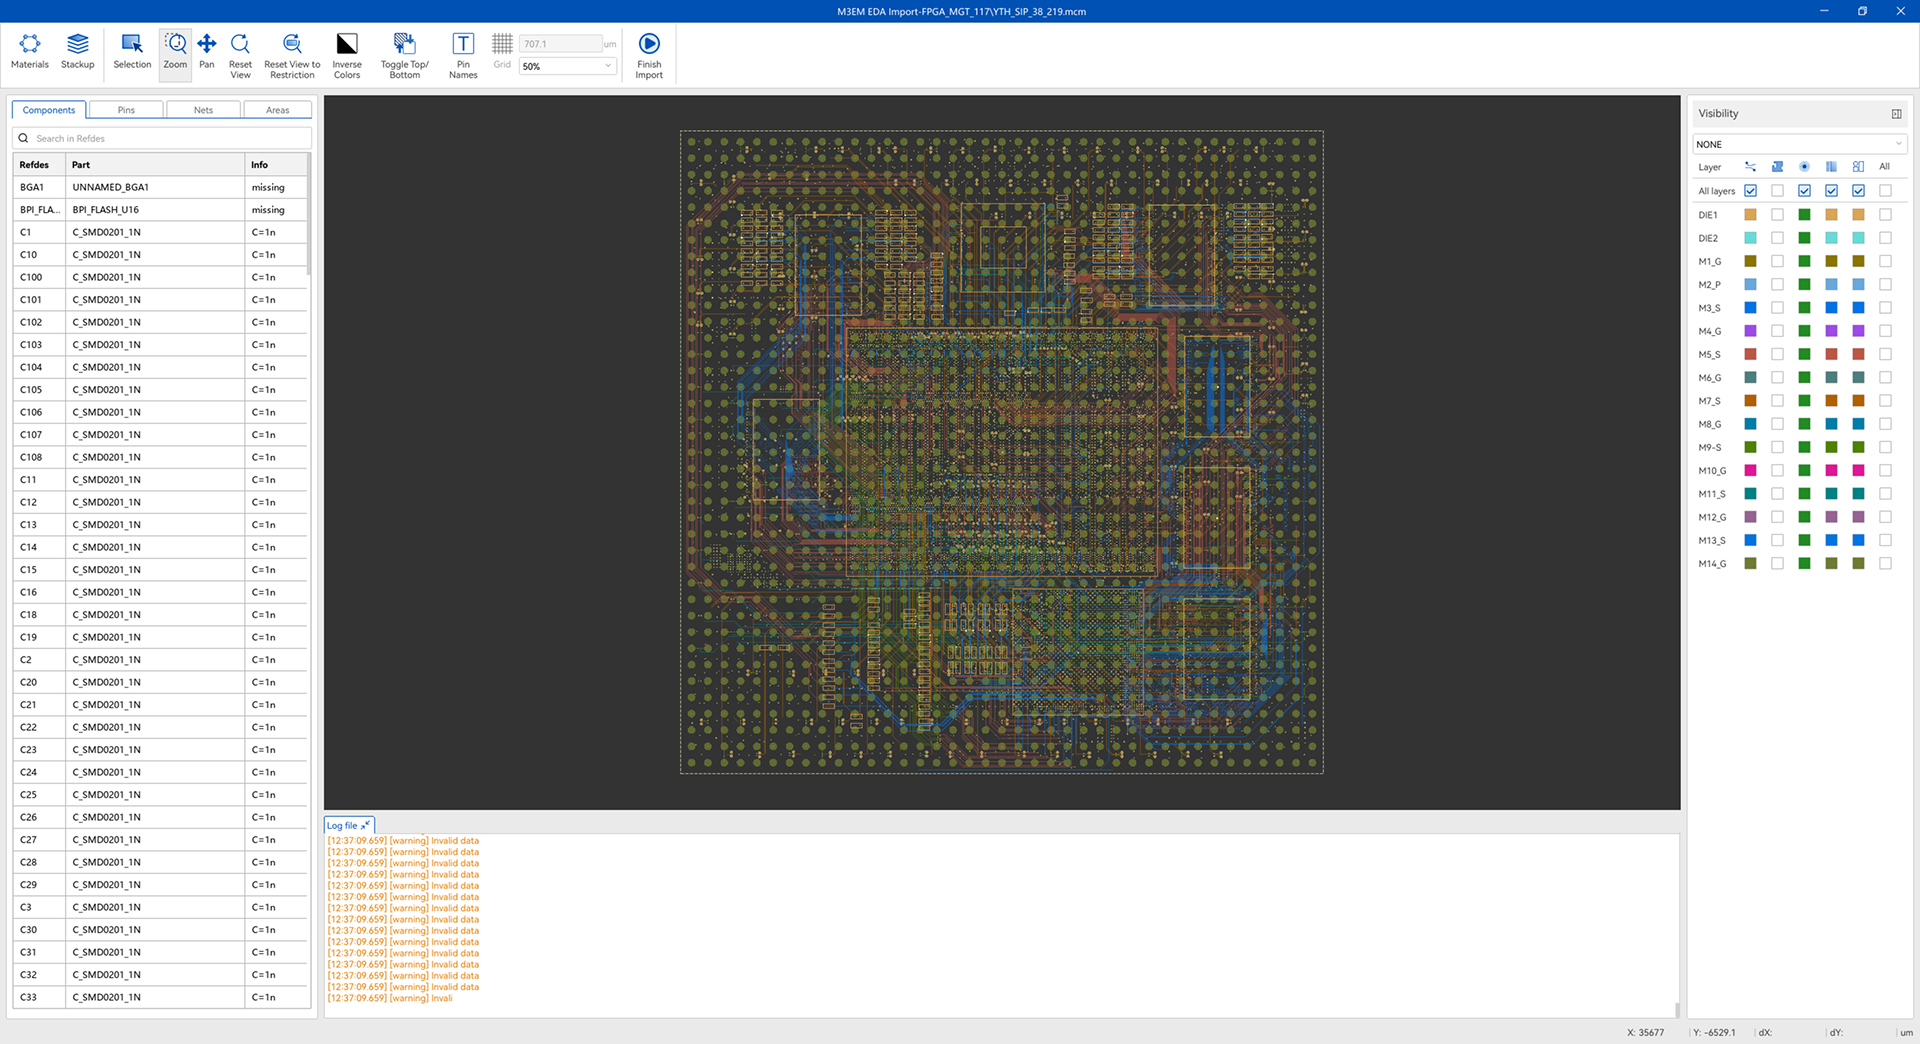Activate the Selection tool
1920x1044 pixels.
(132, 52)
